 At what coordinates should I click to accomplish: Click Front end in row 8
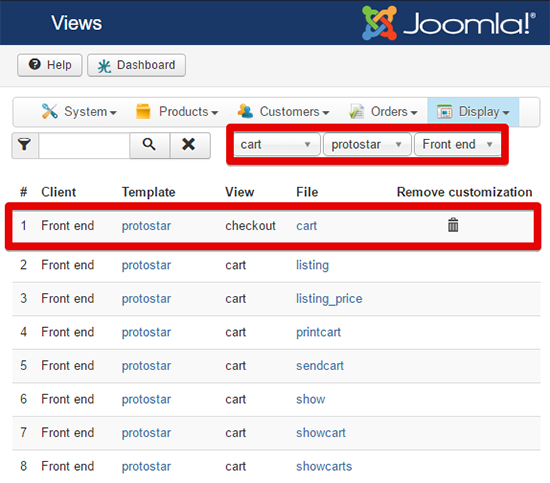click(67, 466)
